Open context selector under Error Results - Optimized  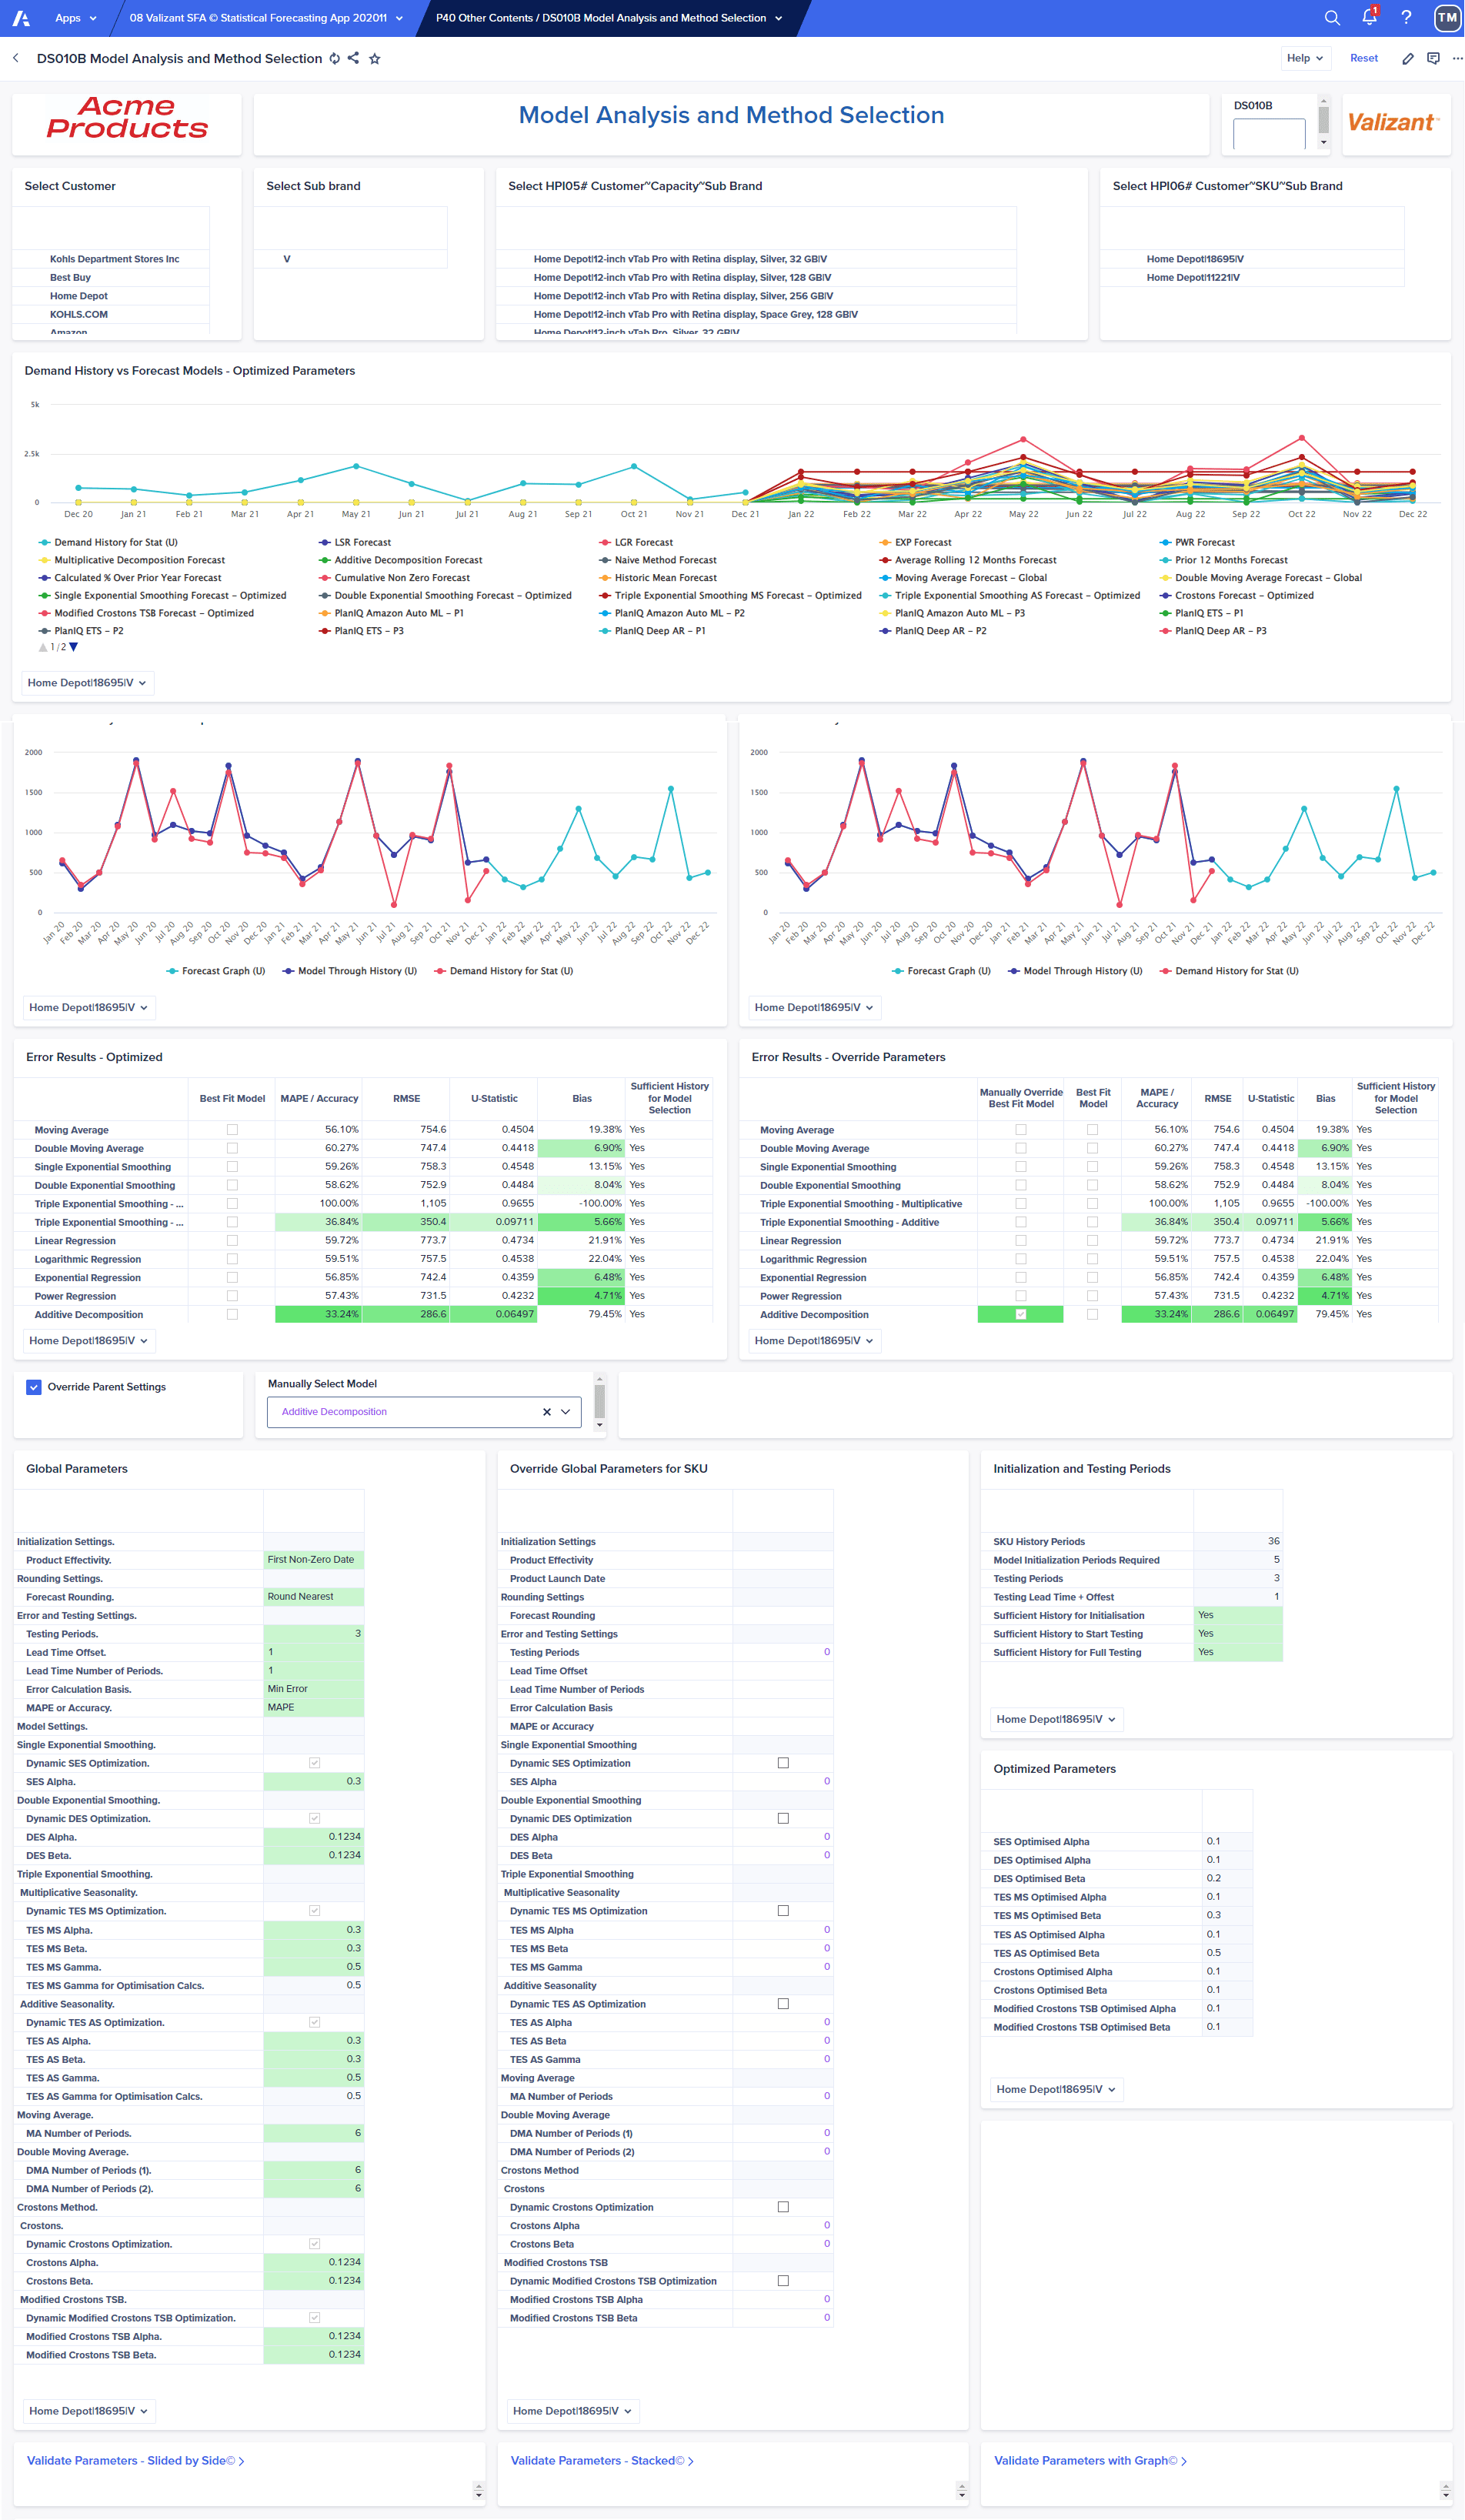click(88, 1341)
